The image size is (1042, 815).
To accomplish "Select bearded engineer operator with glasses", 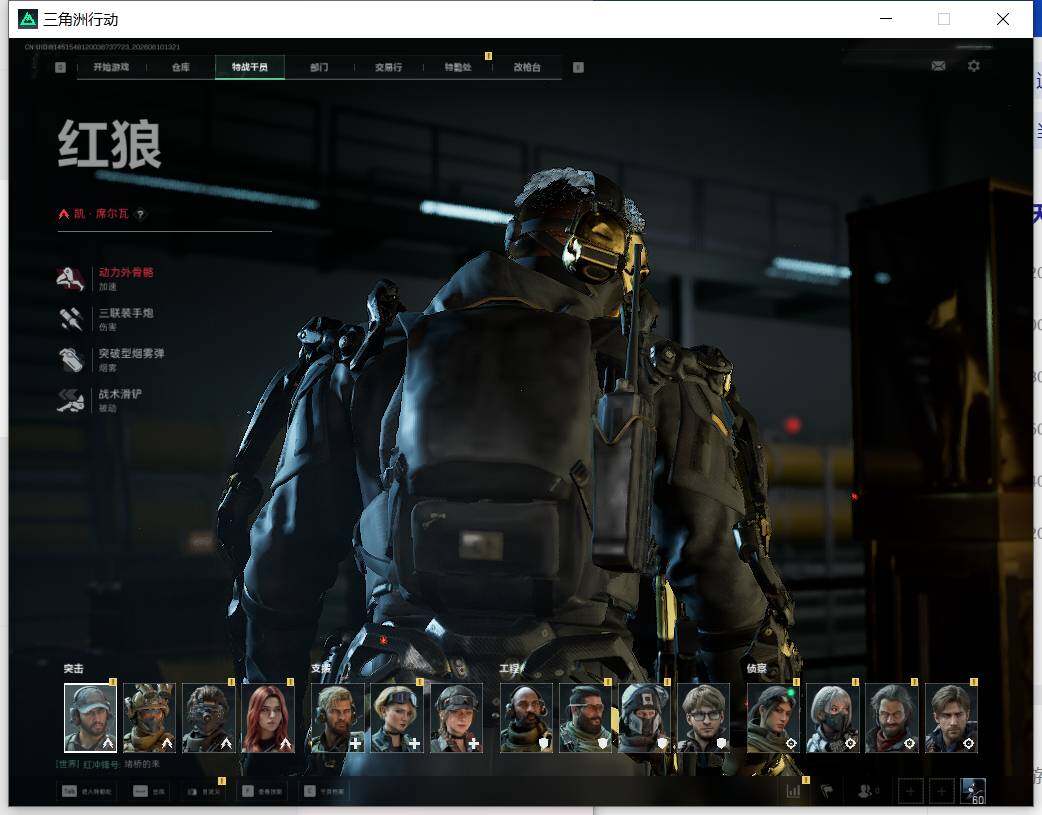I will tap(585, 718).
